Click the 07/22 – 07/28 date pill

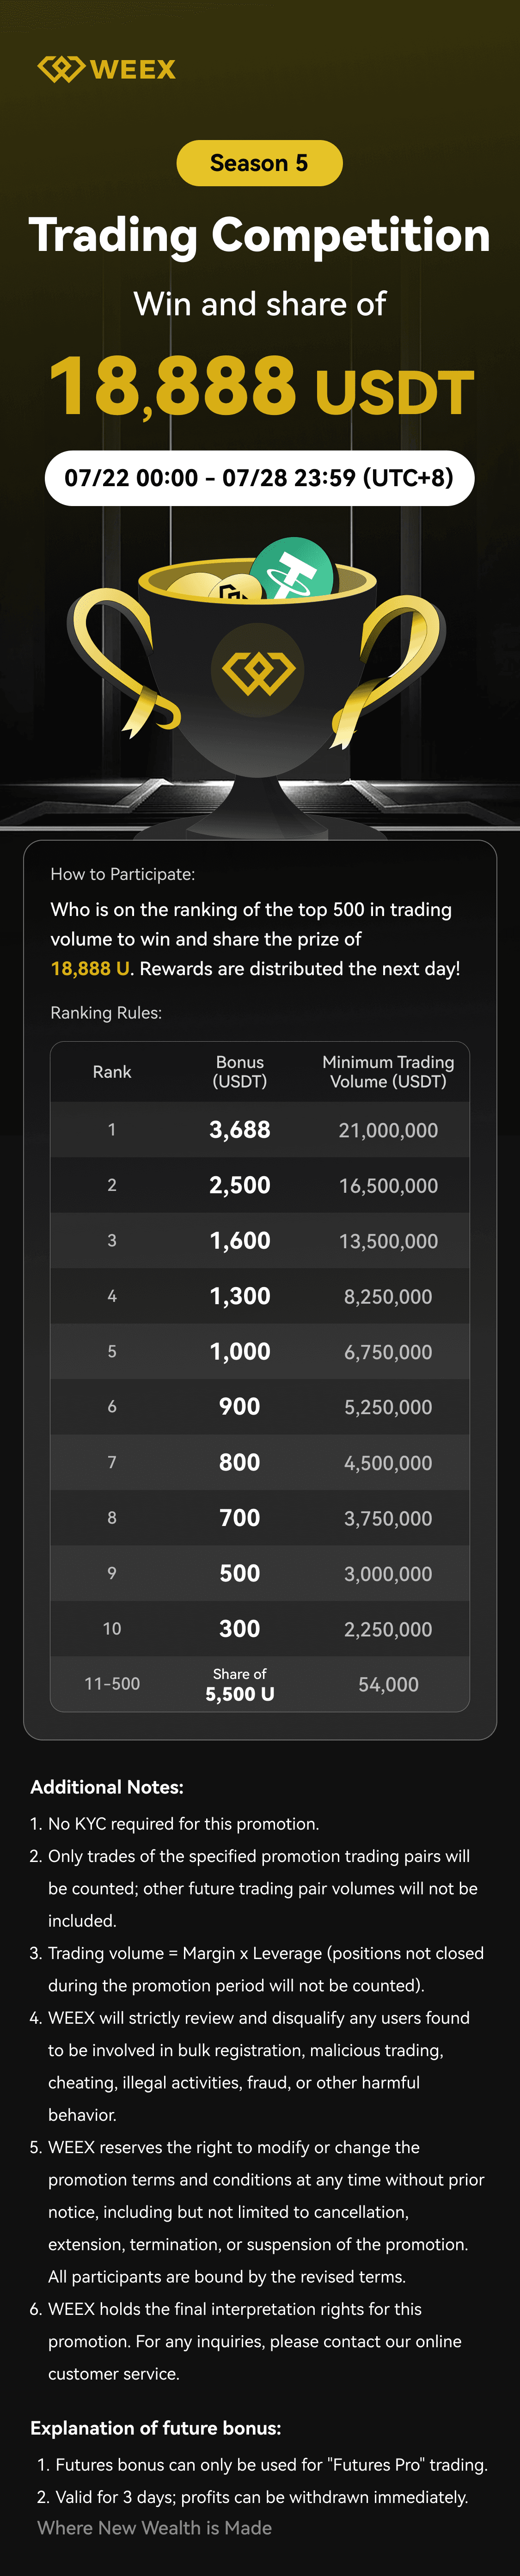point(259,478)
